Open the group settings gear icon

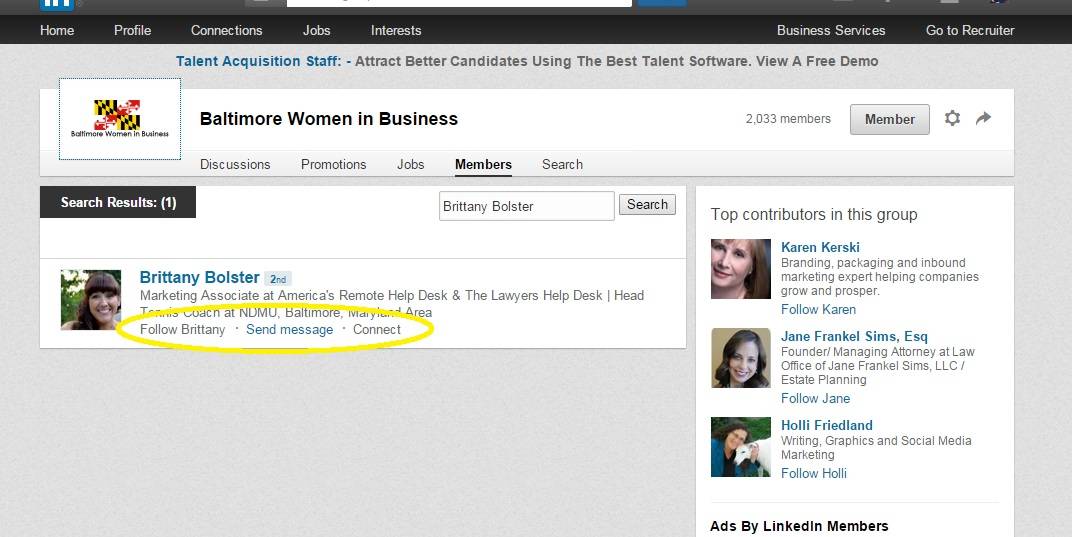952,118
